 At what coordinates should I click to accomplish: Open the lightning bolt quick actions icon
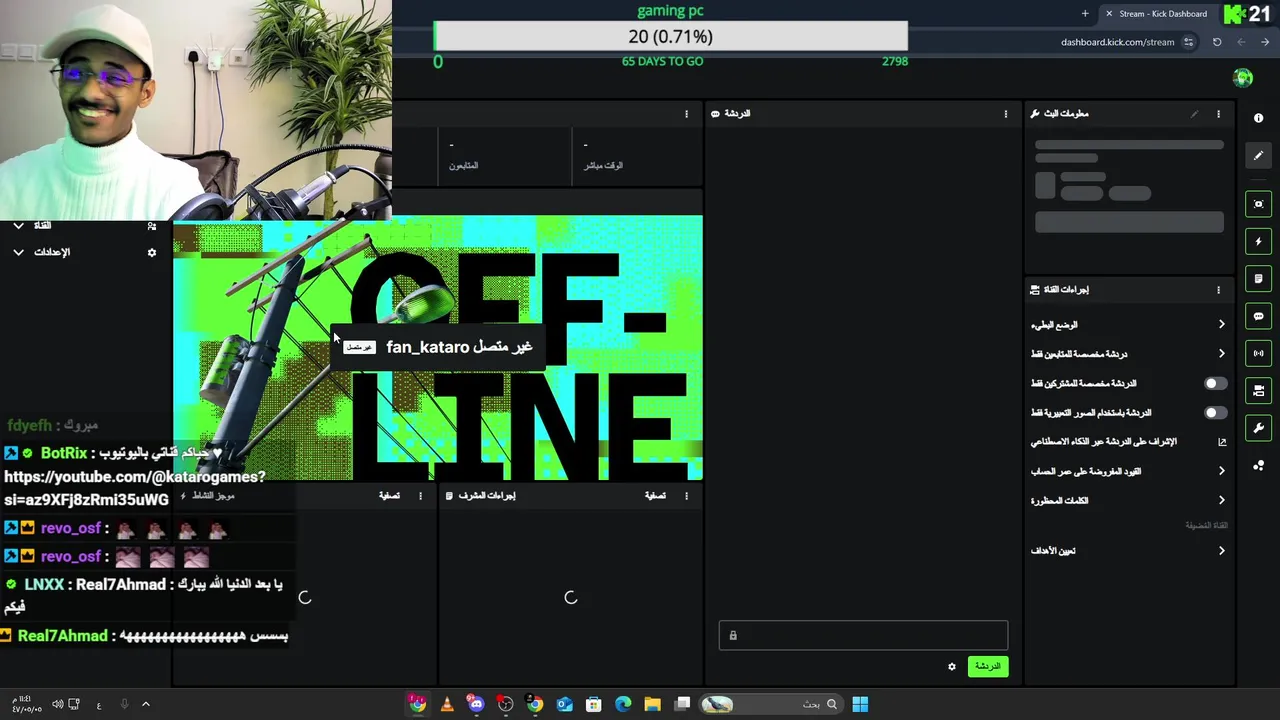pos(1258,241)
